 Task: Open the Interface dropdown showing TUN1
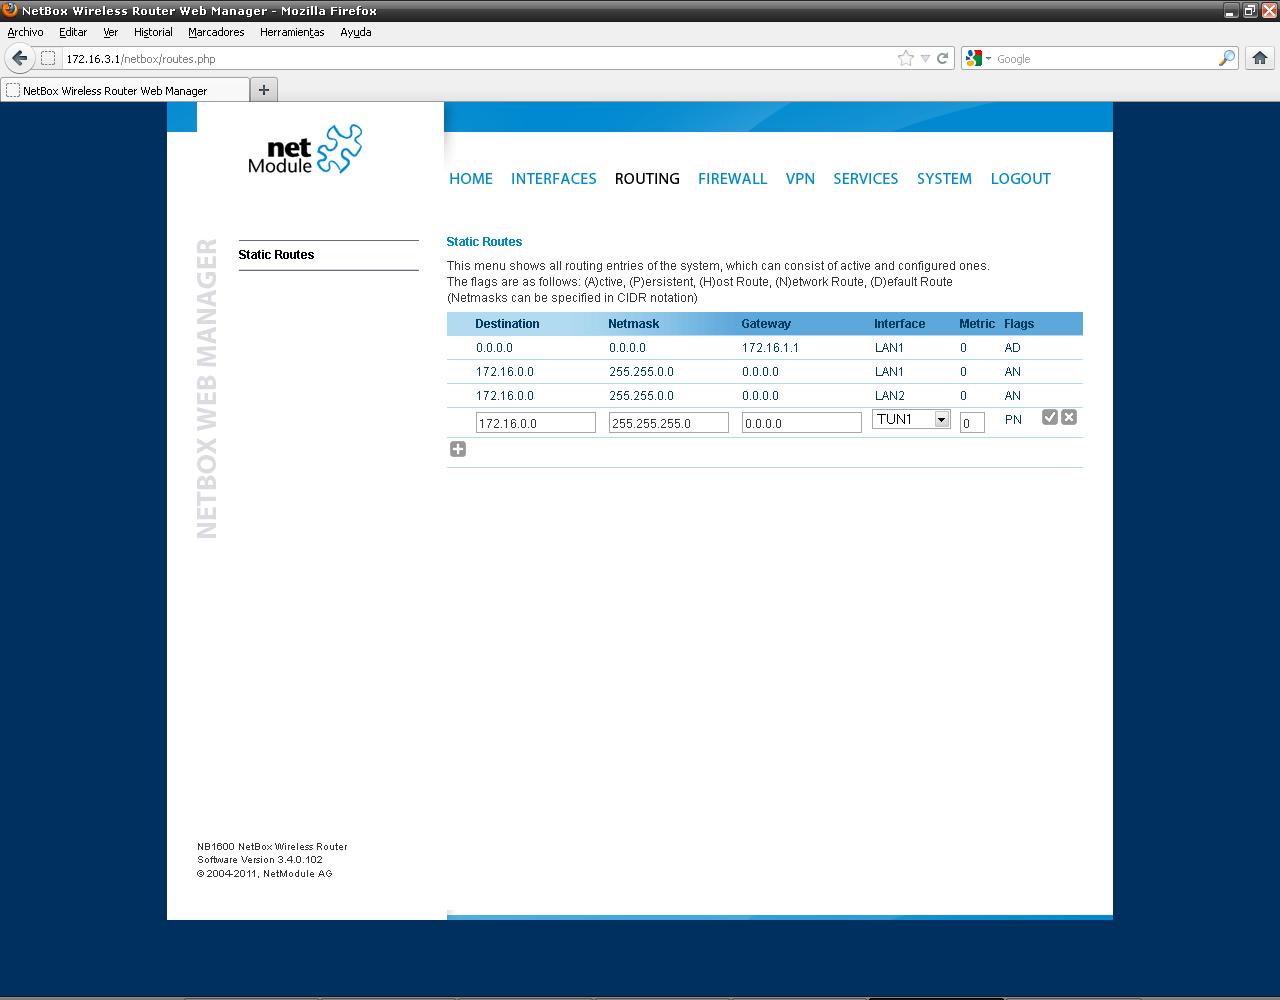(911, 419)
